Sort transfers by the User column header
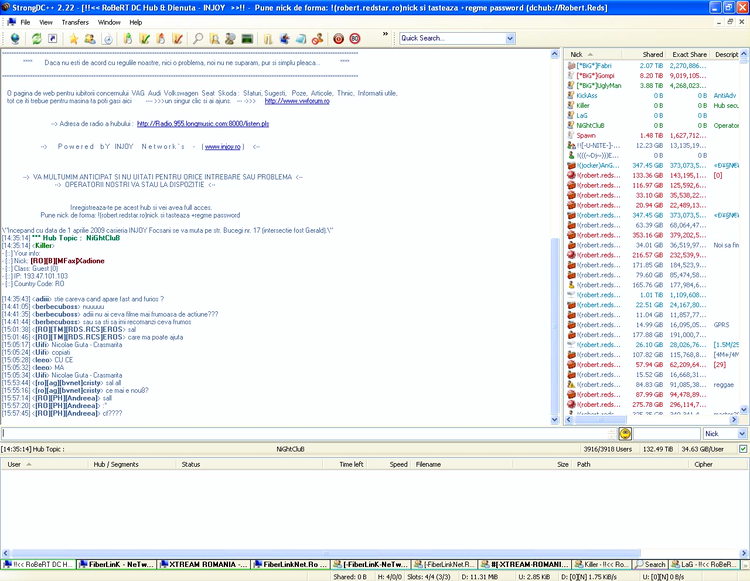 click(x=44, y=464)
